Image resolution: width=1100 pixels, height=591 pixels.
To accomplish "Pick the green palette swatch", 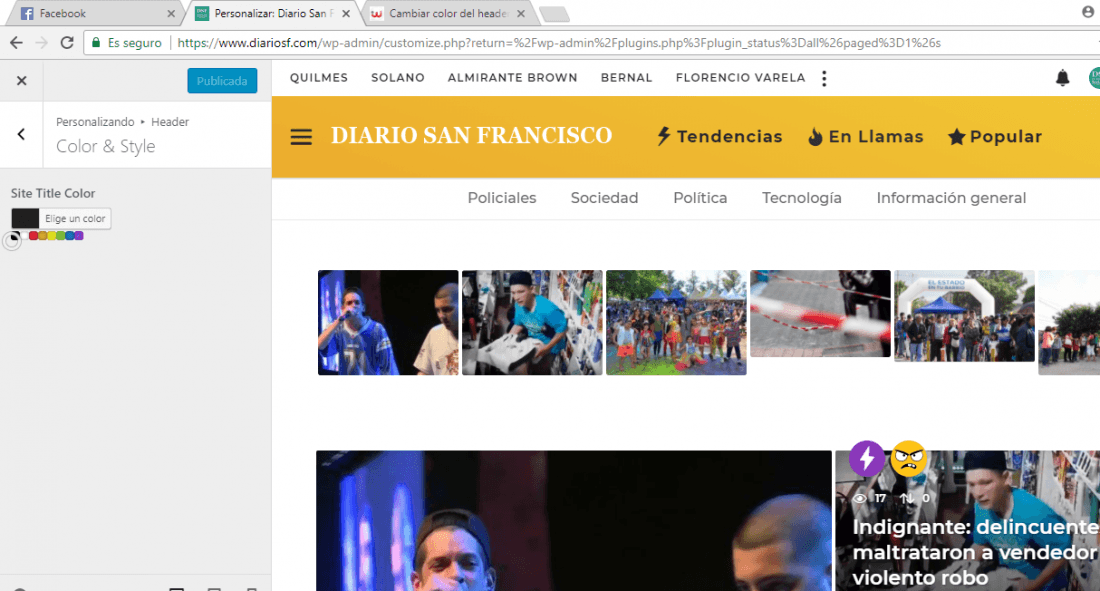I will (60, 236).
